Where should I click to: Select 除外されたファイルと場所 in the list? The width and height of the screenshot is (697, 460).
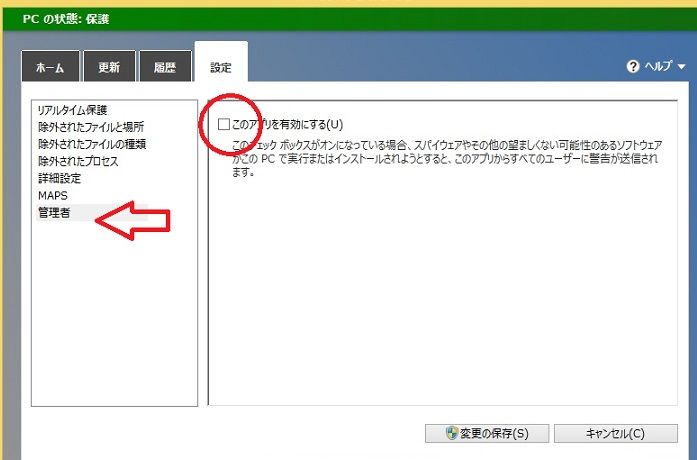pyautogui.click(x=91, y=127)
